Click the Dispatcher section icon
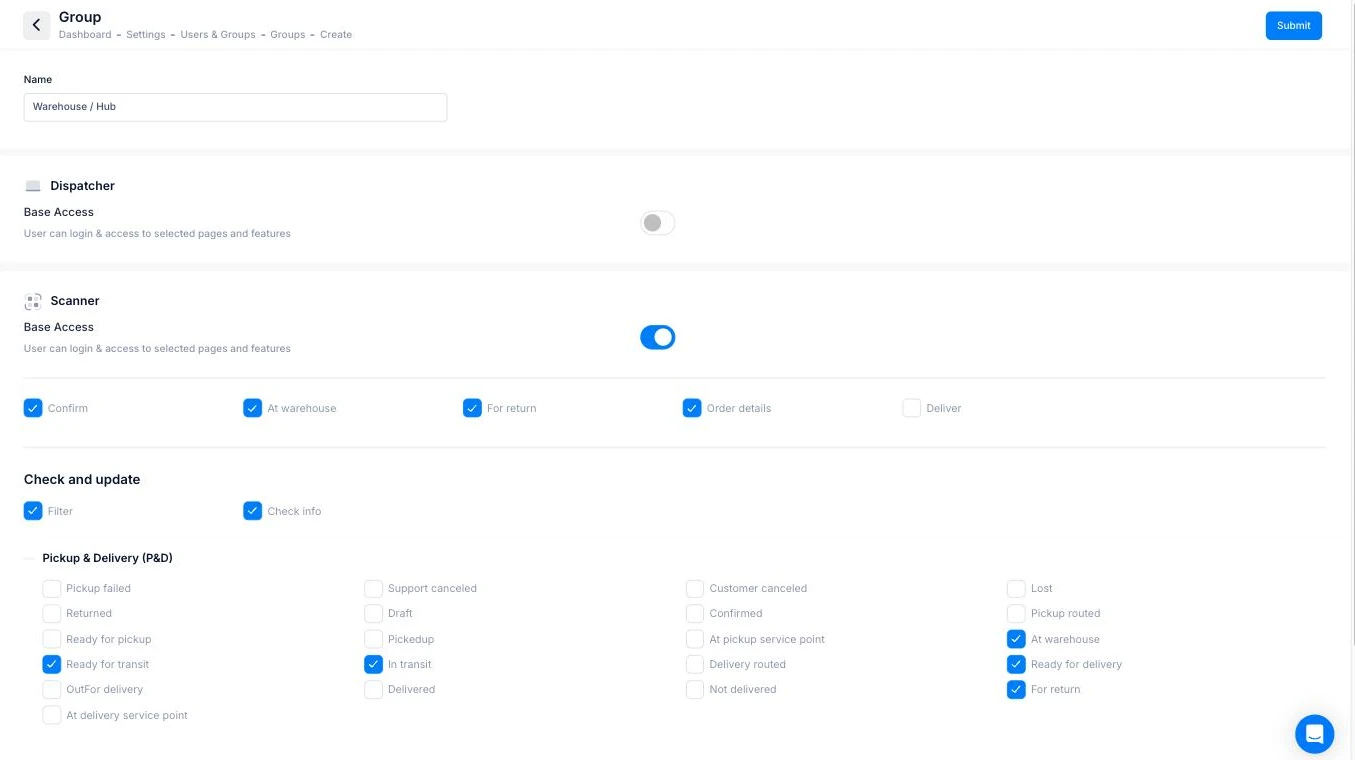Screen dimensions: 1355x760 (x=33, y=186)
